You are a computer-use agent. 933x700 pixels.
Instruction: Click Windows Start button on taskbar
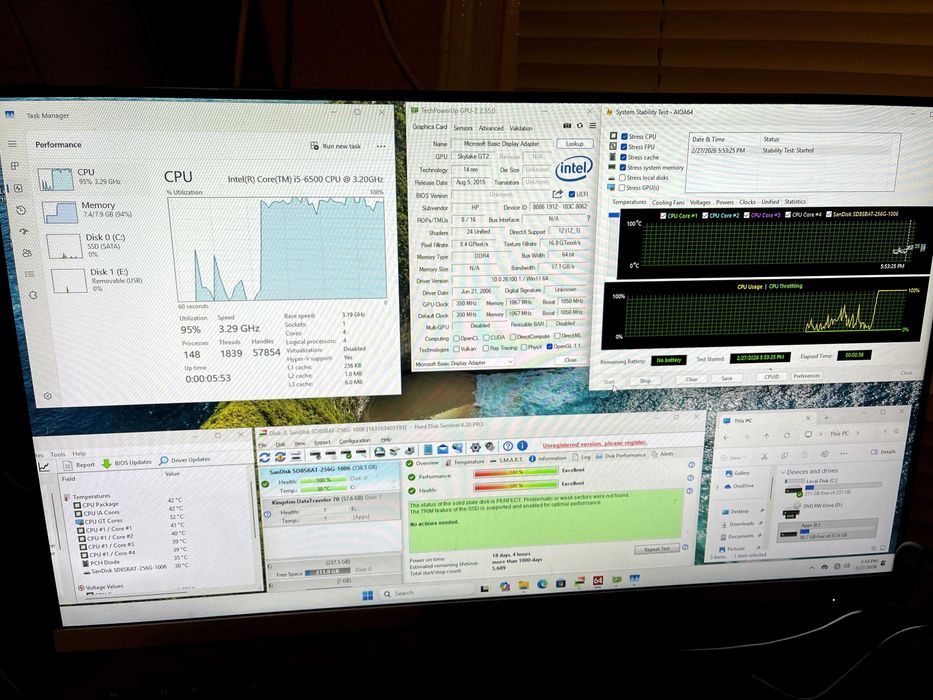pos(367,595)
